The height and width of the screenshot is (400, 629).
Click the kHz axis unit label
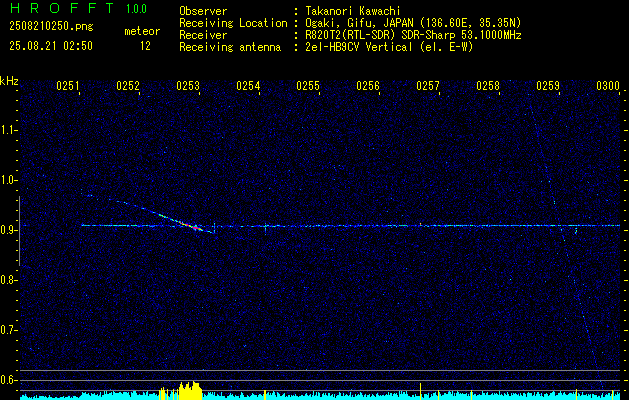[x=9, y=81]
